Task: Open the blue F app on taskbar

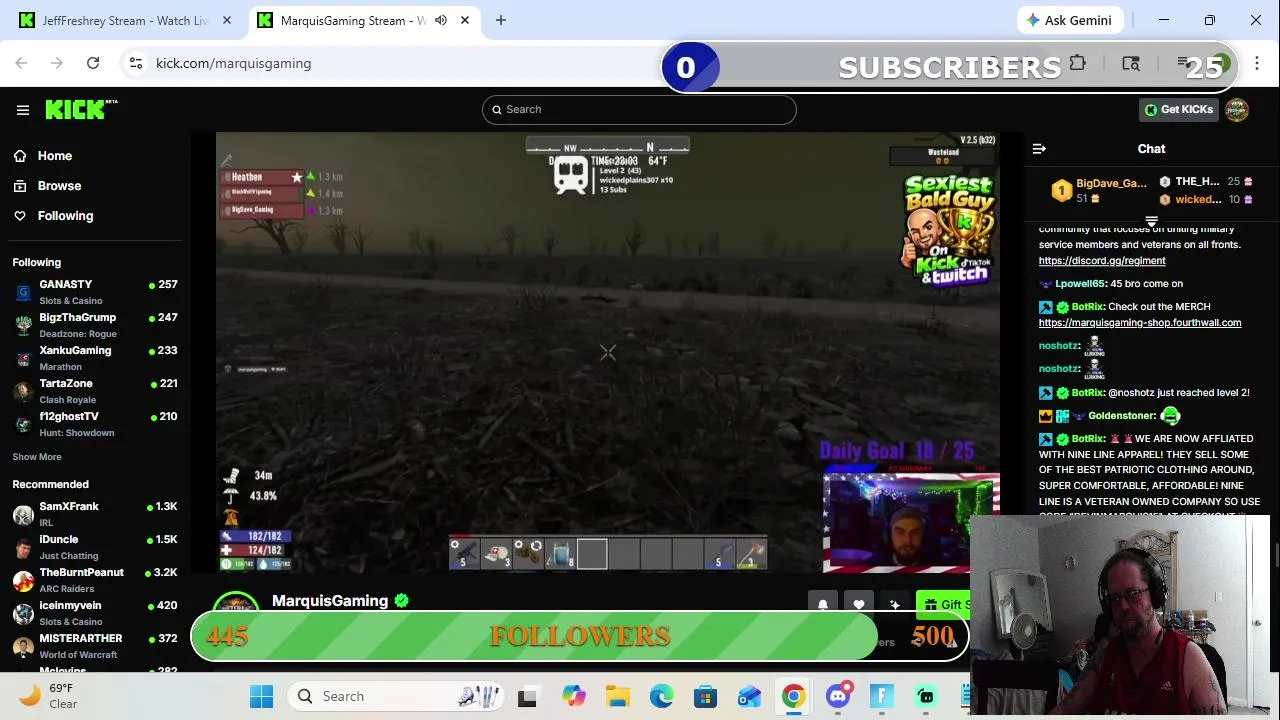Action: [x=882, y=696]
